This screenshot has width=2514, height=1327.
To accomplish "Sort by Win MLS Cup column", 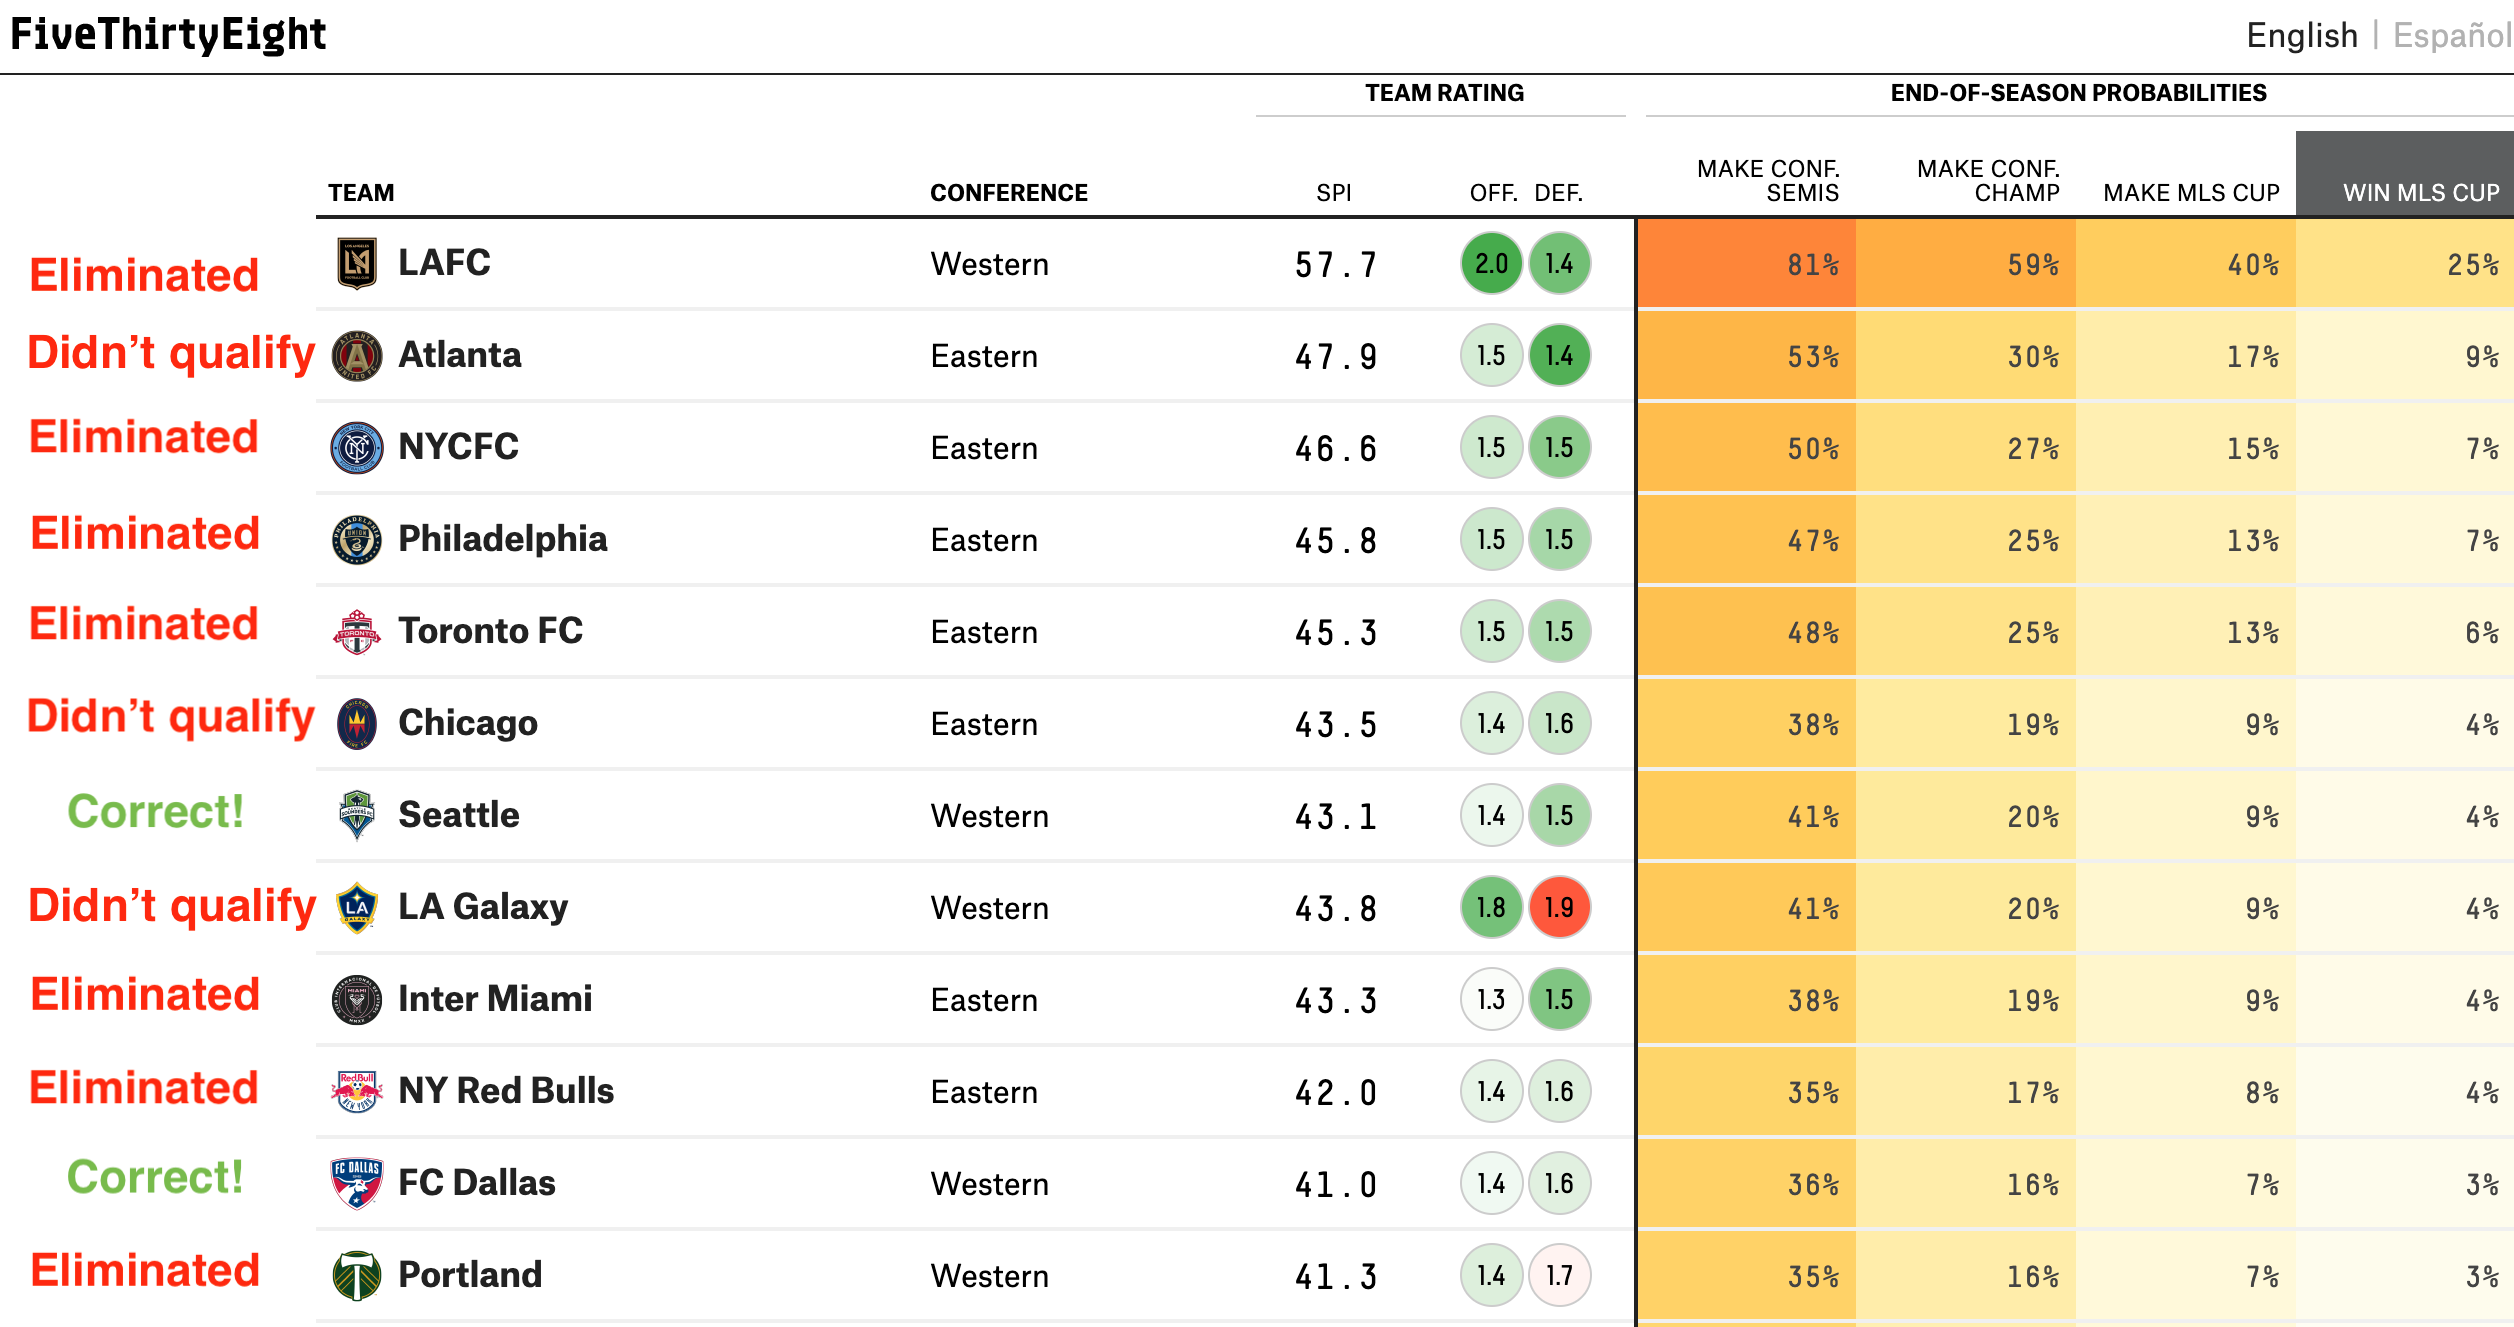I will 2420,193.
